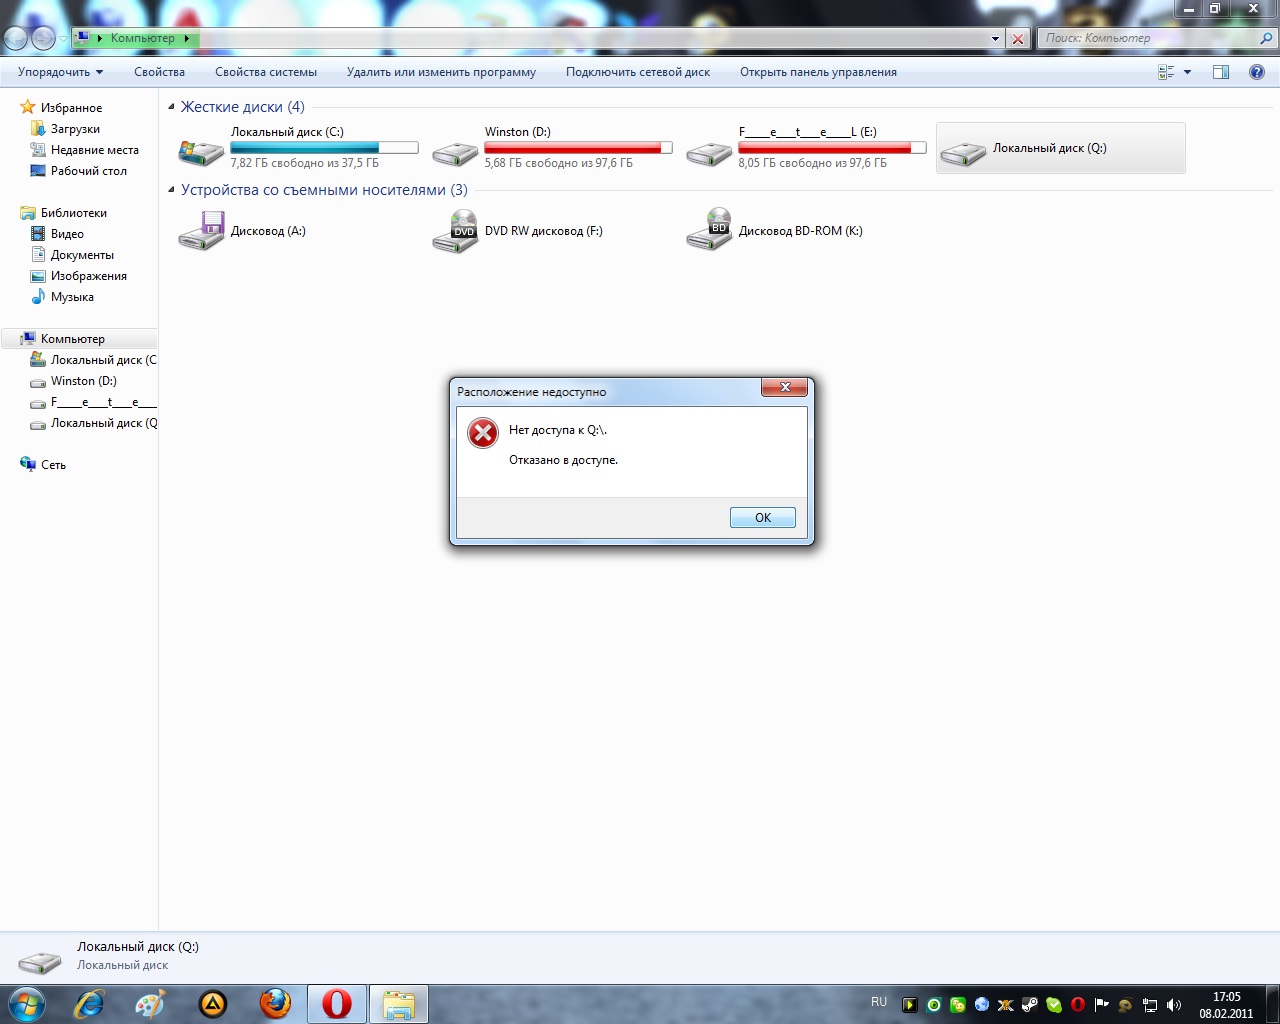
Task: Open the Документы library
Action: click(82, 255)
